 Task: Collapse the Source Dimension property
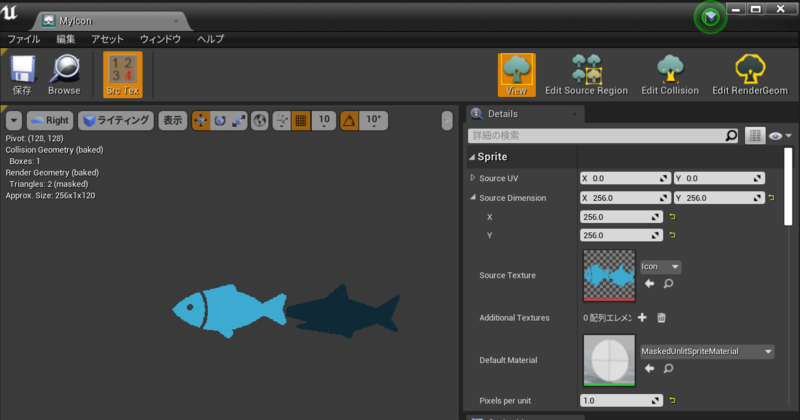[472, 197]
